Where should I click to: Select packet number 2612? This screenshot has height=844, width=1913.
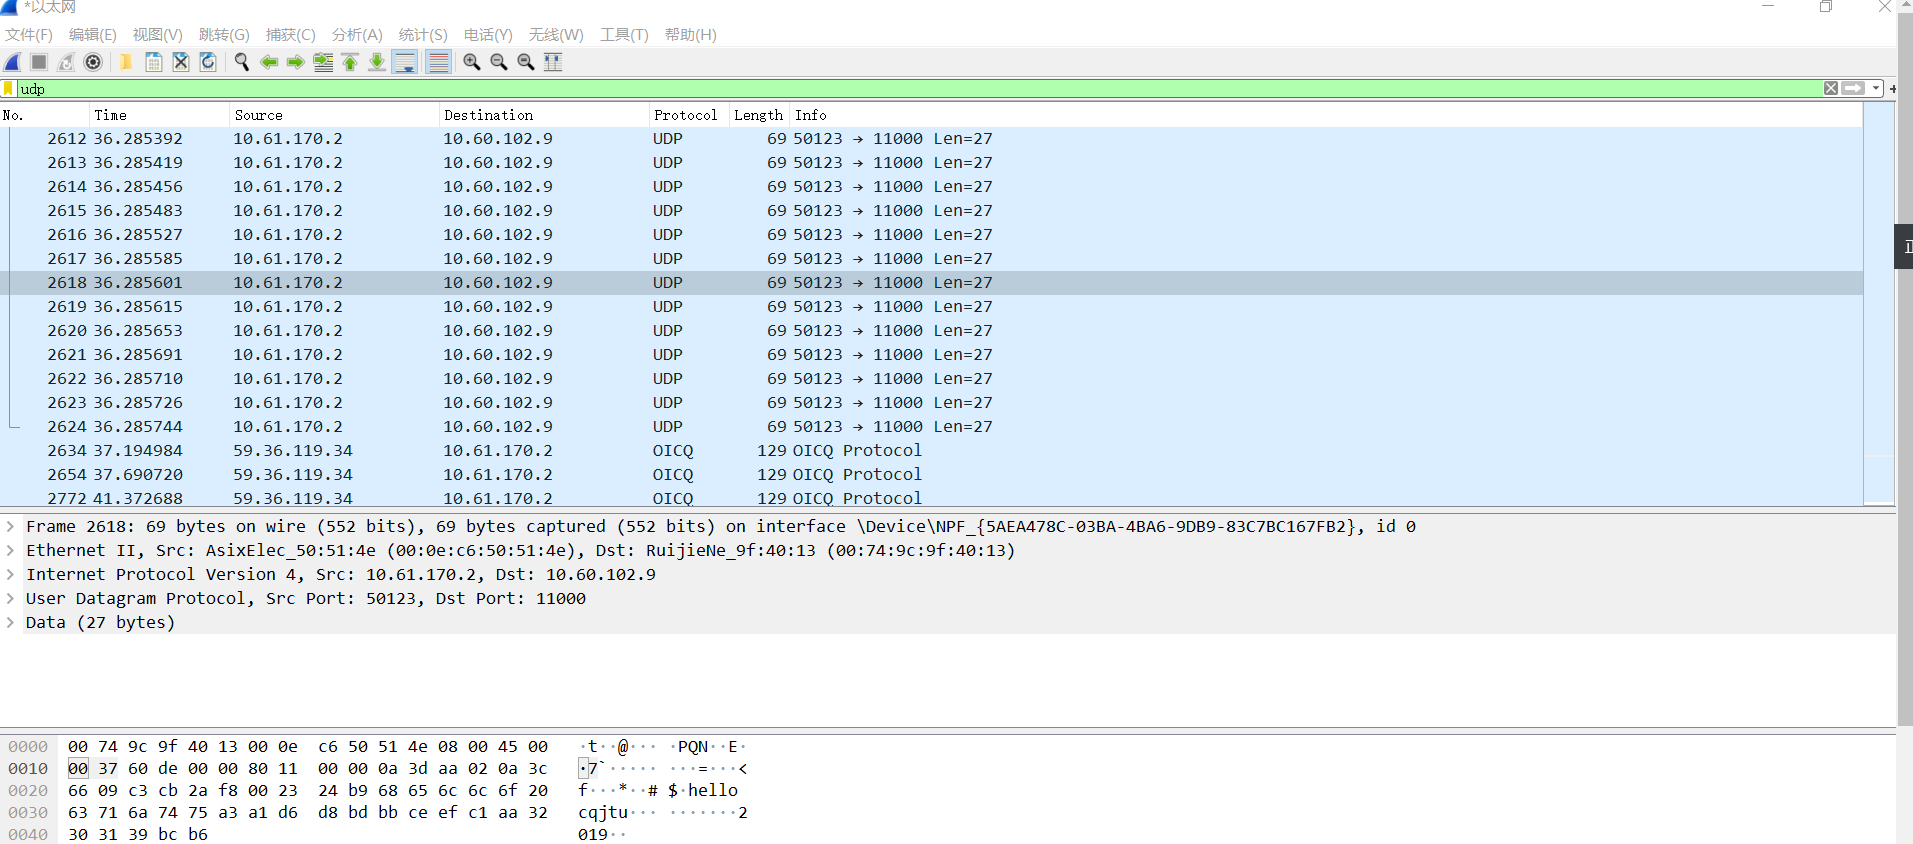931,139
